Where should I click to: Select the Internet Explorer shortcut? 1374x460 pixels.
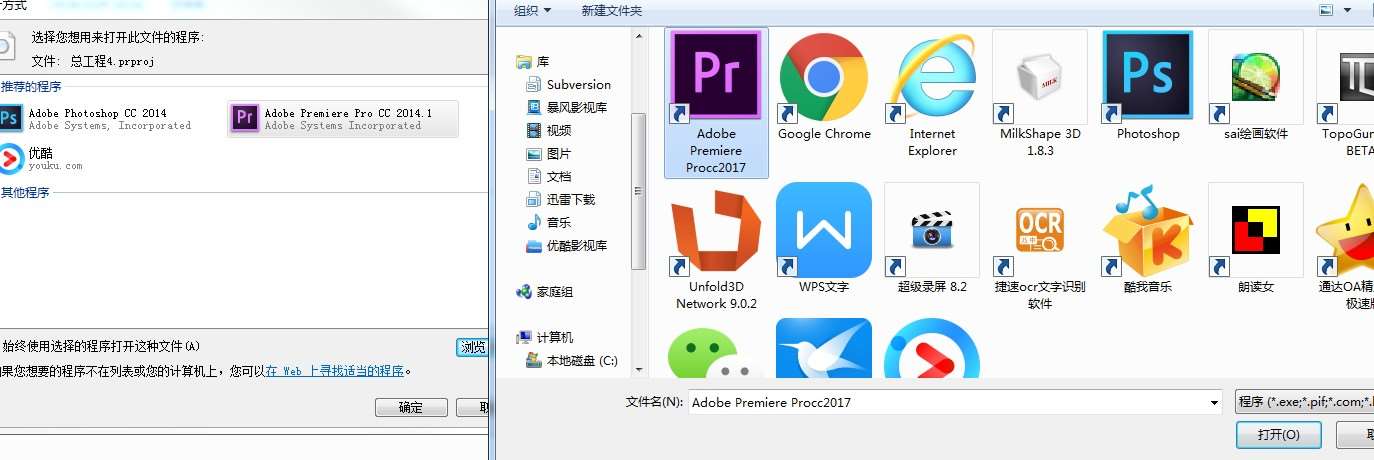click(x=932, y=94)
